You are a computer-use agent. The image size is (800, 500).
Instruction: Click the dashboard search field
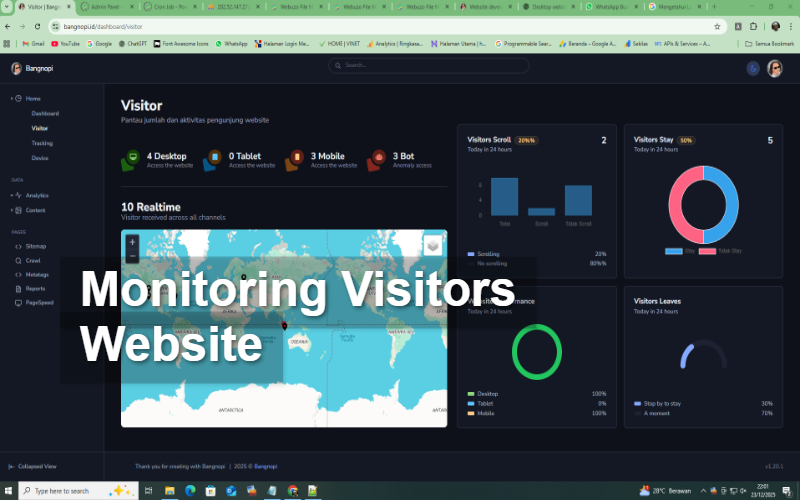click(x=430, y=65)
